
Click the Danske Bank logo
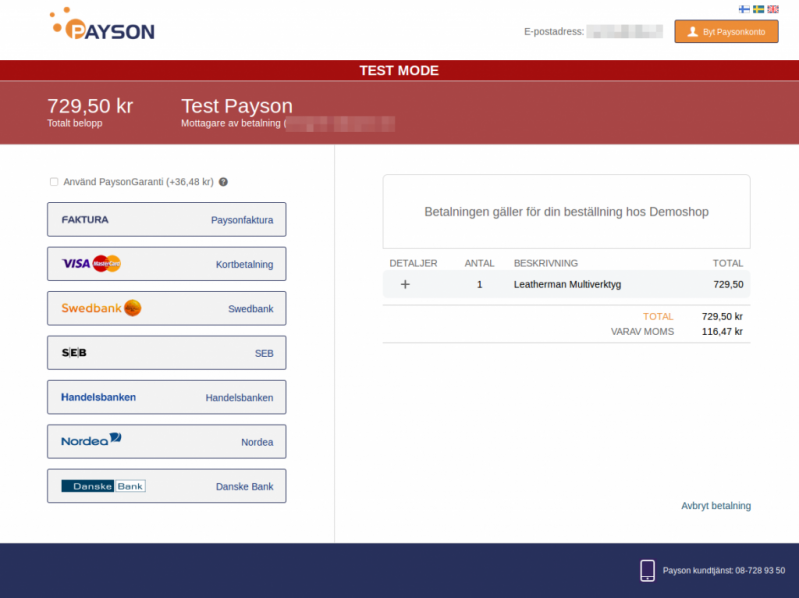click(x=103, y=486)
